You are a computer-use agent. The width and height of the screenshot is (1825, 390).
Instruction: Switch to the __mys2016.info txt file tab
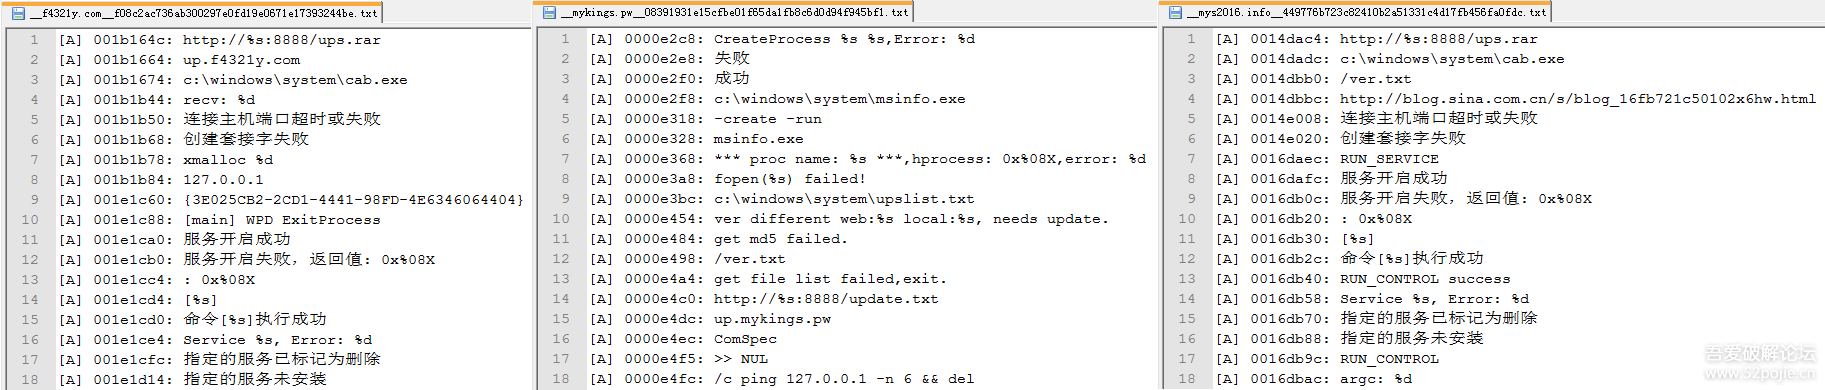[1357, 13]
